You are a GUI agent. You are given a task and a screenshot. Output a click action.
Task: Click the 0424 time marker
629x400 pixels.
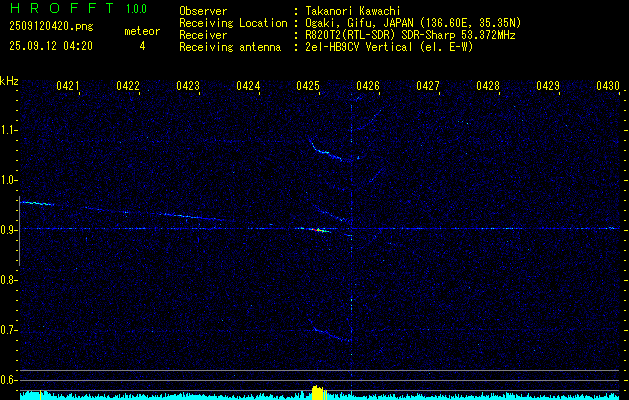(x=248, y=86)
